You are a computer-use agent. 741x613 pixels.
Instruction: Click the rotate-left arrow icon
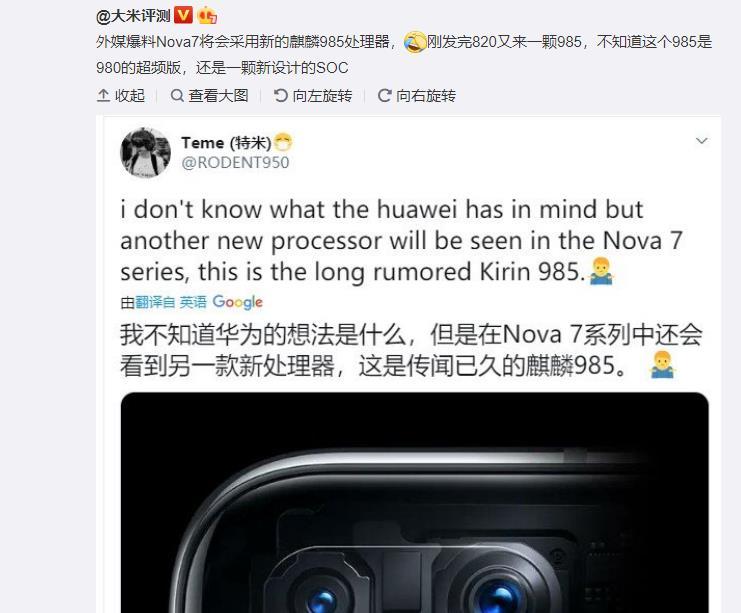click(x=281, y=95)
